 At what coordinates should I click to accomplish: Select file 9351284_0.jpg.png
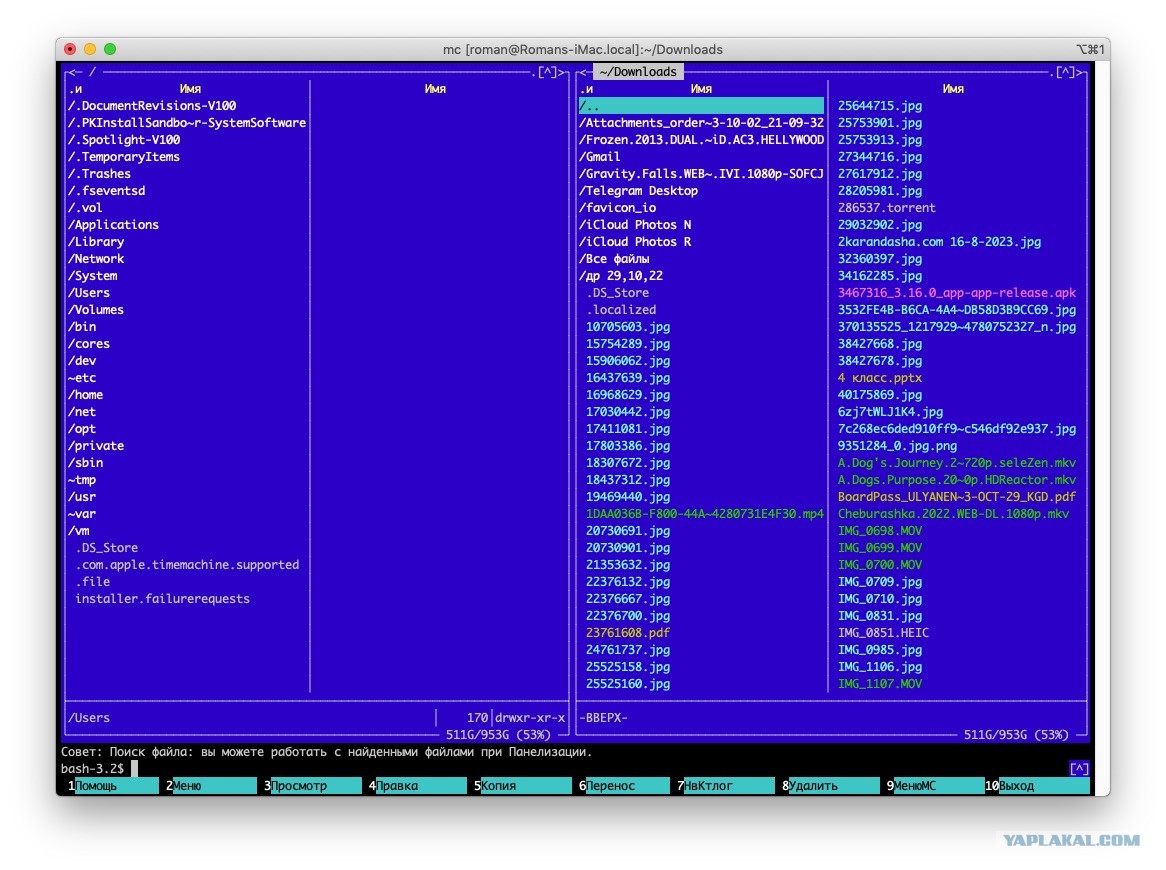click(x=897, y=446)
